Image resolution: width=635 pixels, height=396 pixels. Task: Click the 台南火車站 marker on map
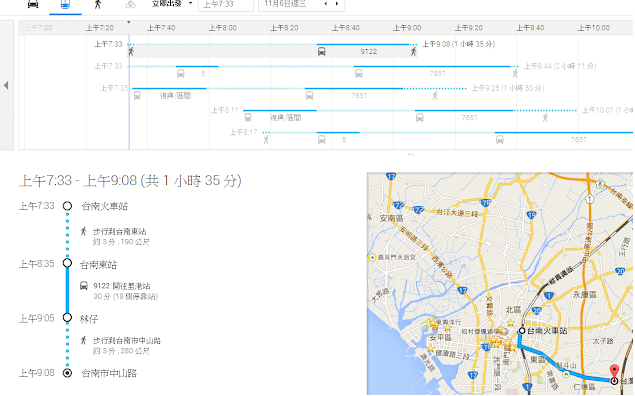pyautogui.click(x=522, y=331)
